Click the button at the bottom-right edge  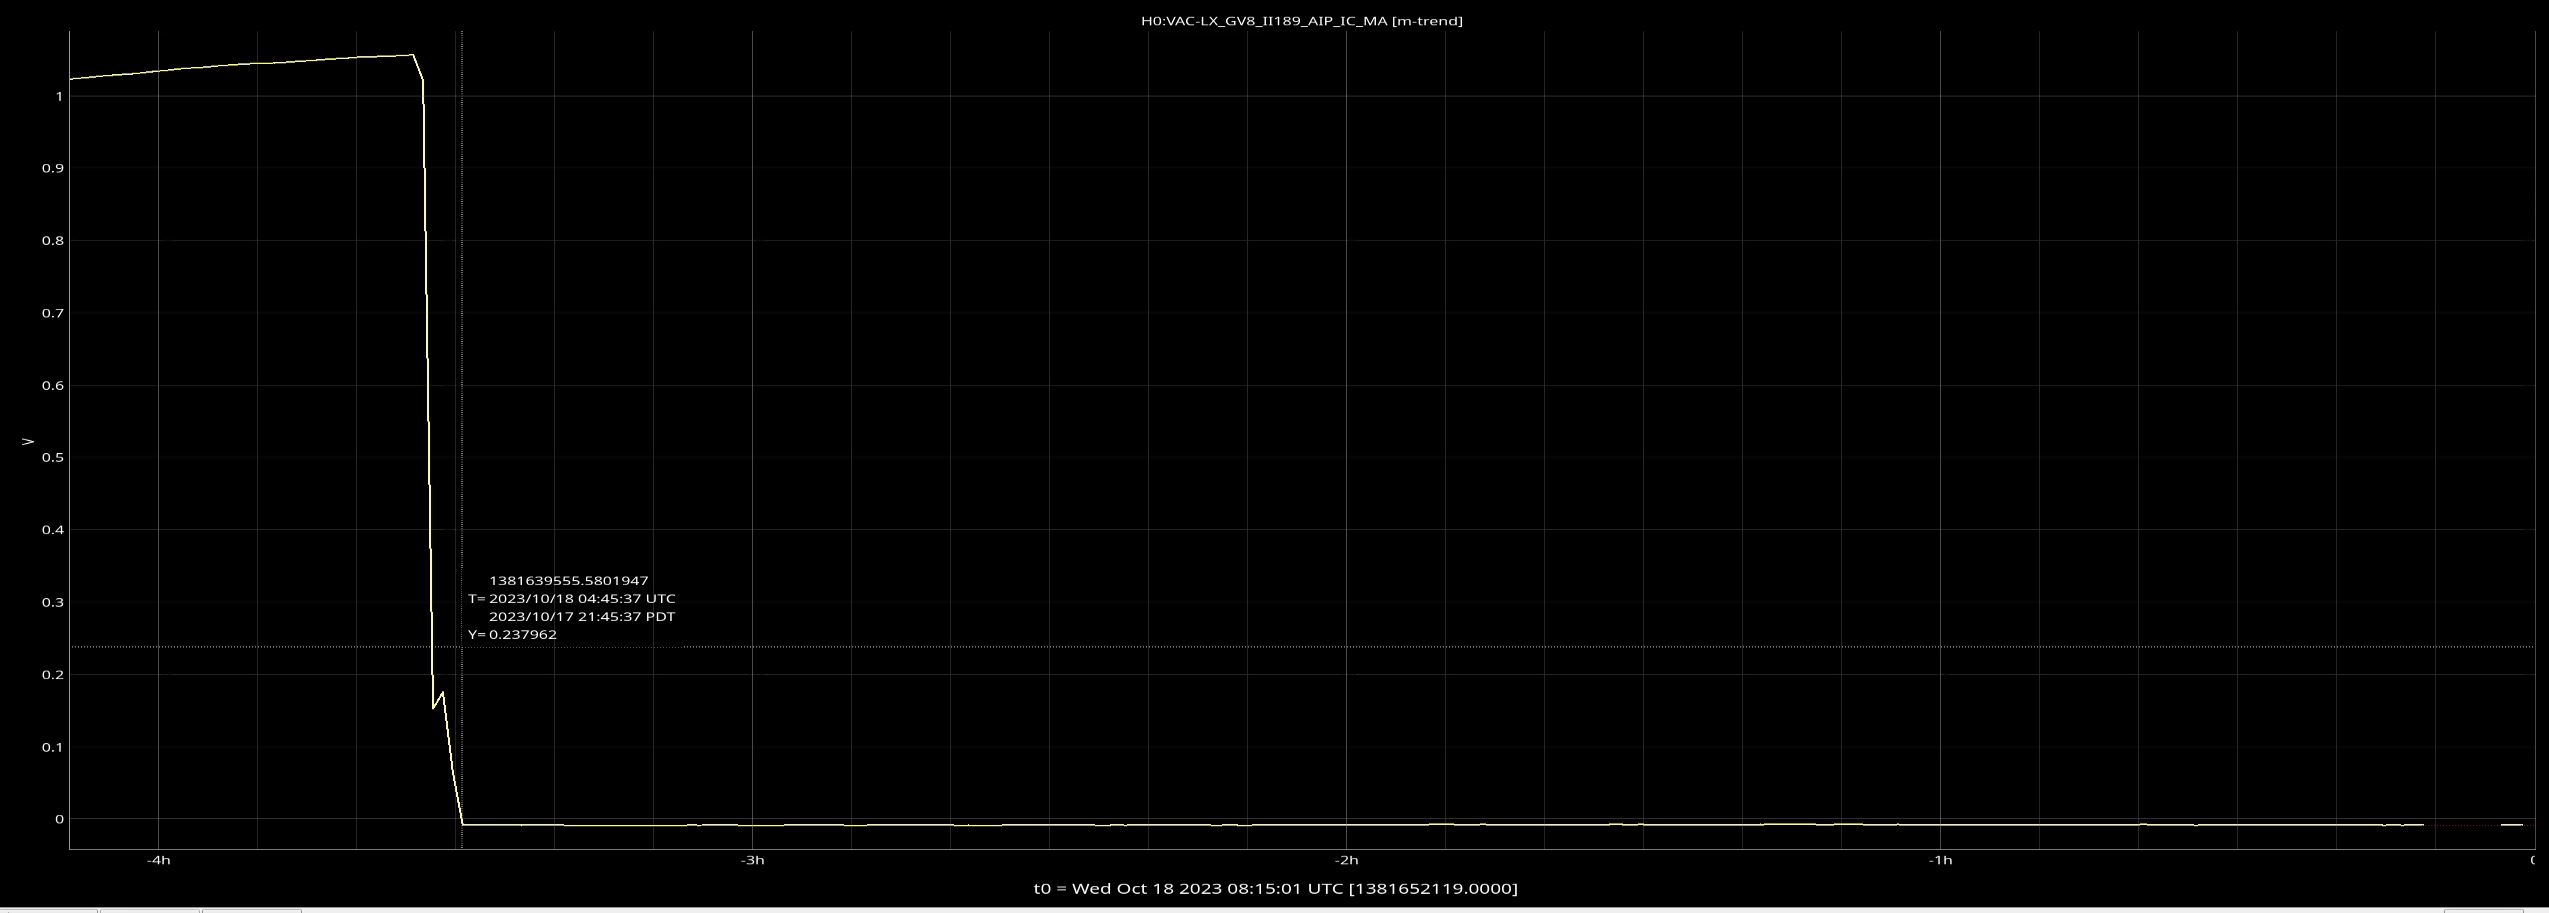(x=2483, y=910)
